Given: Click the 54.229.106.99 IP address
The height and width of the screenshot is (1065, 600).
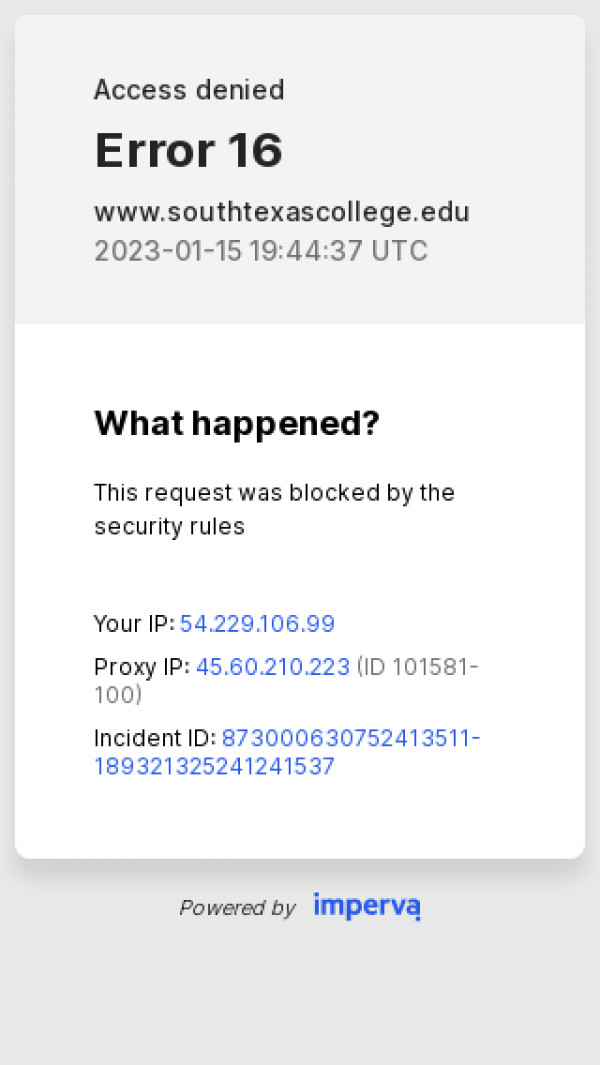Looking at the screenshot, I should (x=257, y=624).
